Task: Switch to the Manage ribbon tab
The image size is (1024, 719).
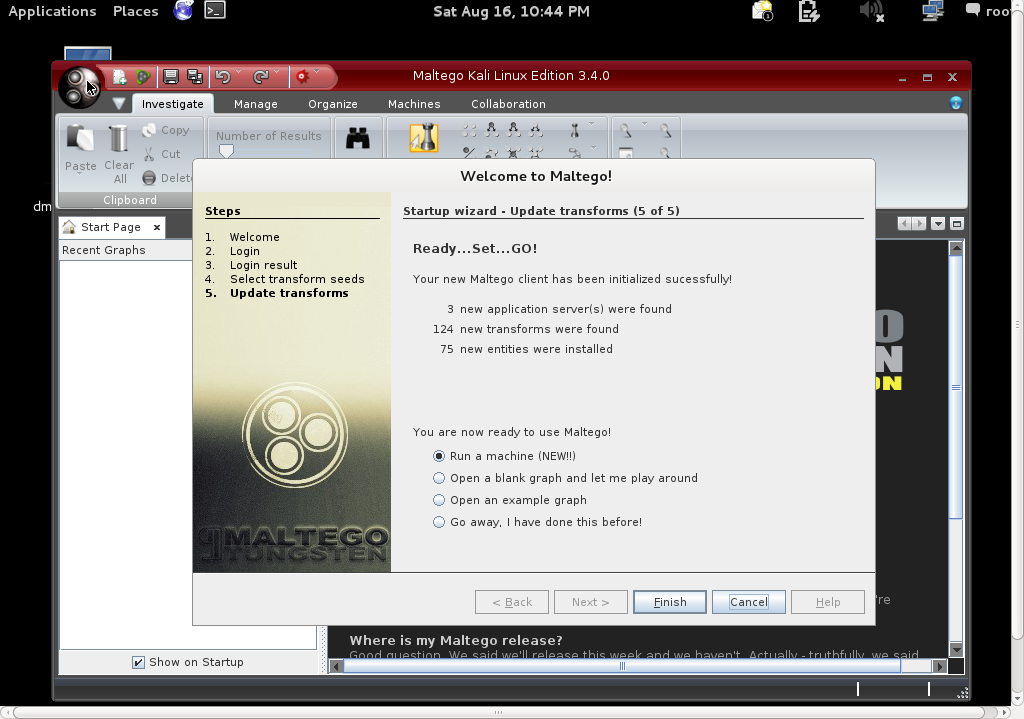Action: pos(255,104)
